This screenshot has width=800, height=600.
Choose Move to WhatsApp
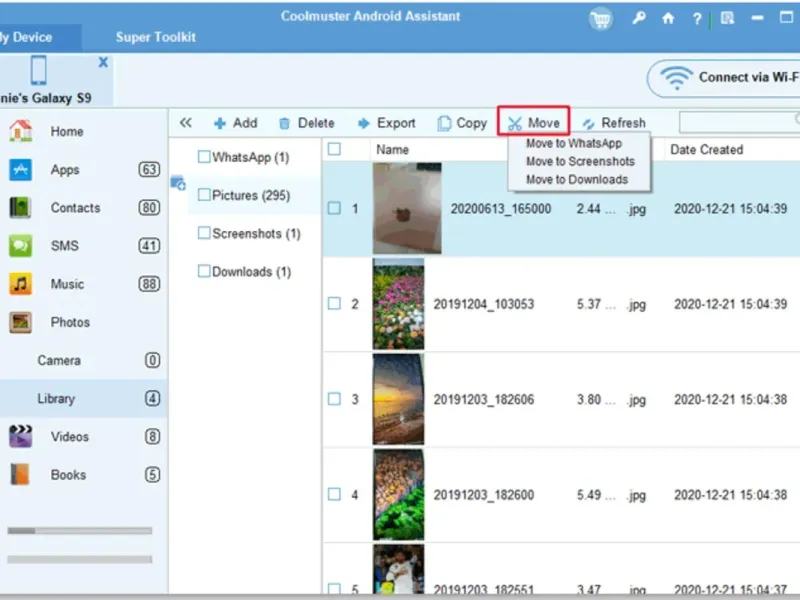[x=574, y=143]
